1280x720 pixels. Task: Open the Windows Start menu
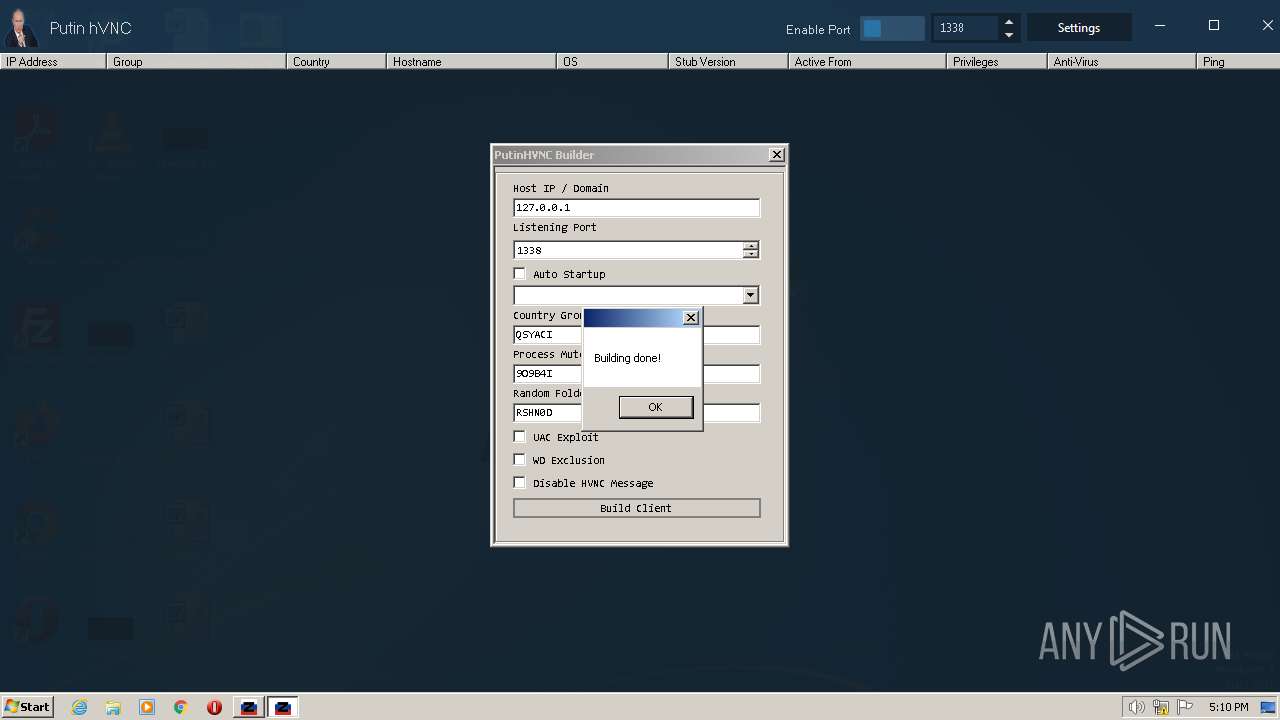pos(27,706)
